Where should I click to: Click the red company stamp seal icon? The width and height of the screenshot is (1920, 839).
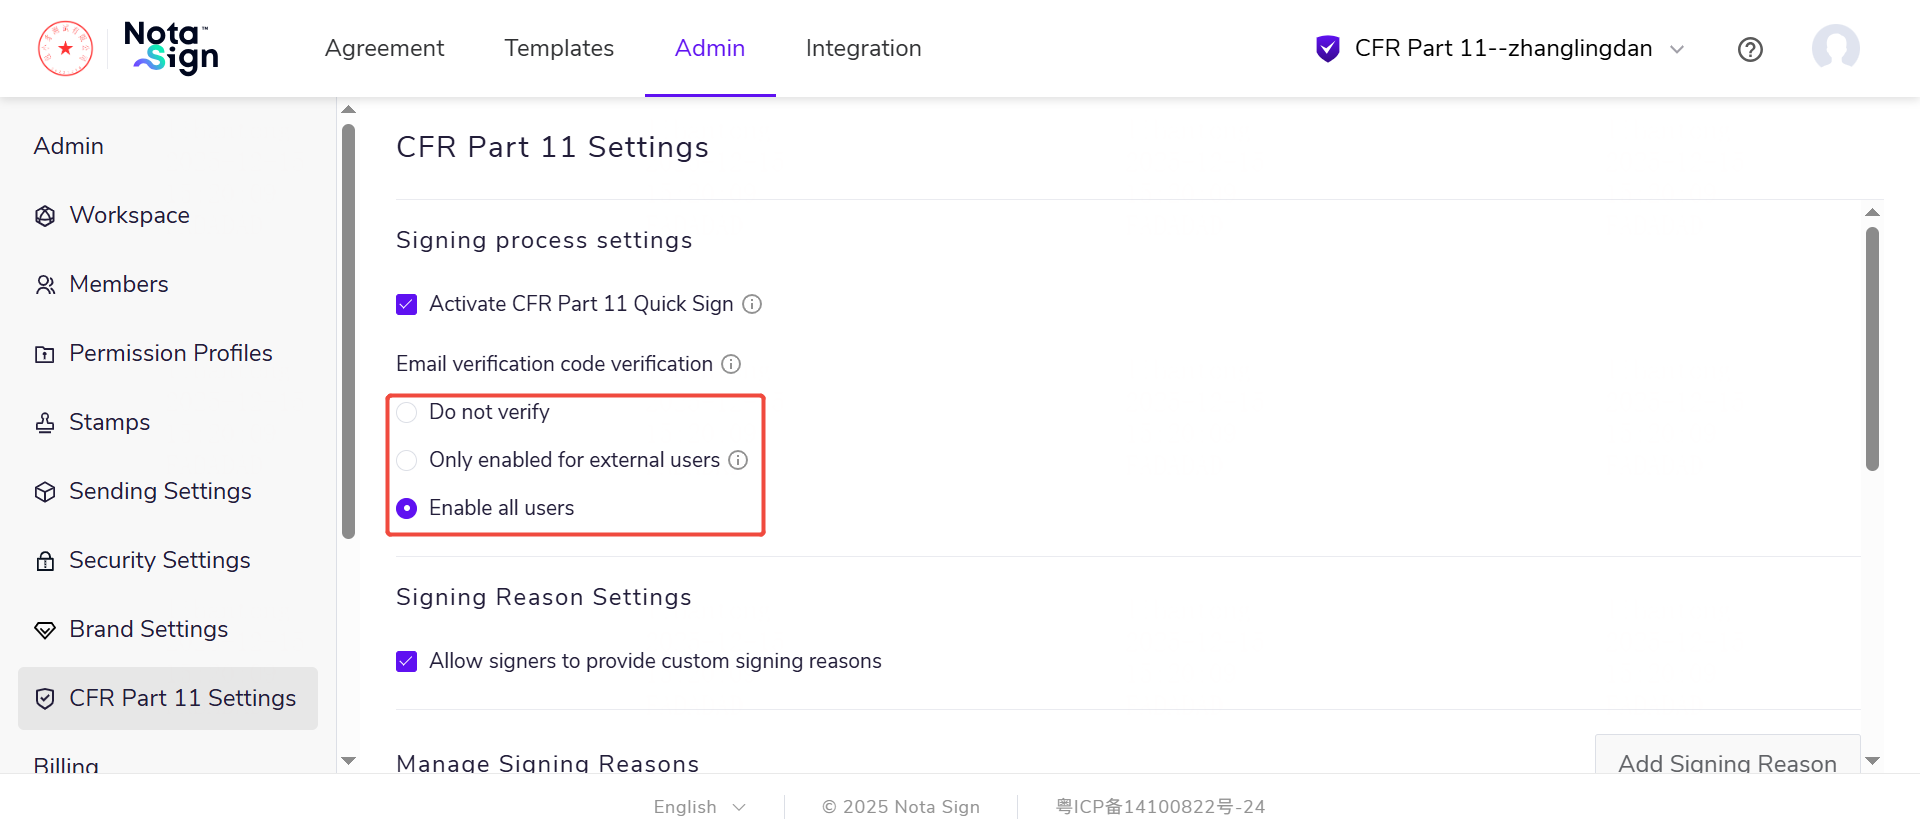pyautogui.click(x=66, y=48)
